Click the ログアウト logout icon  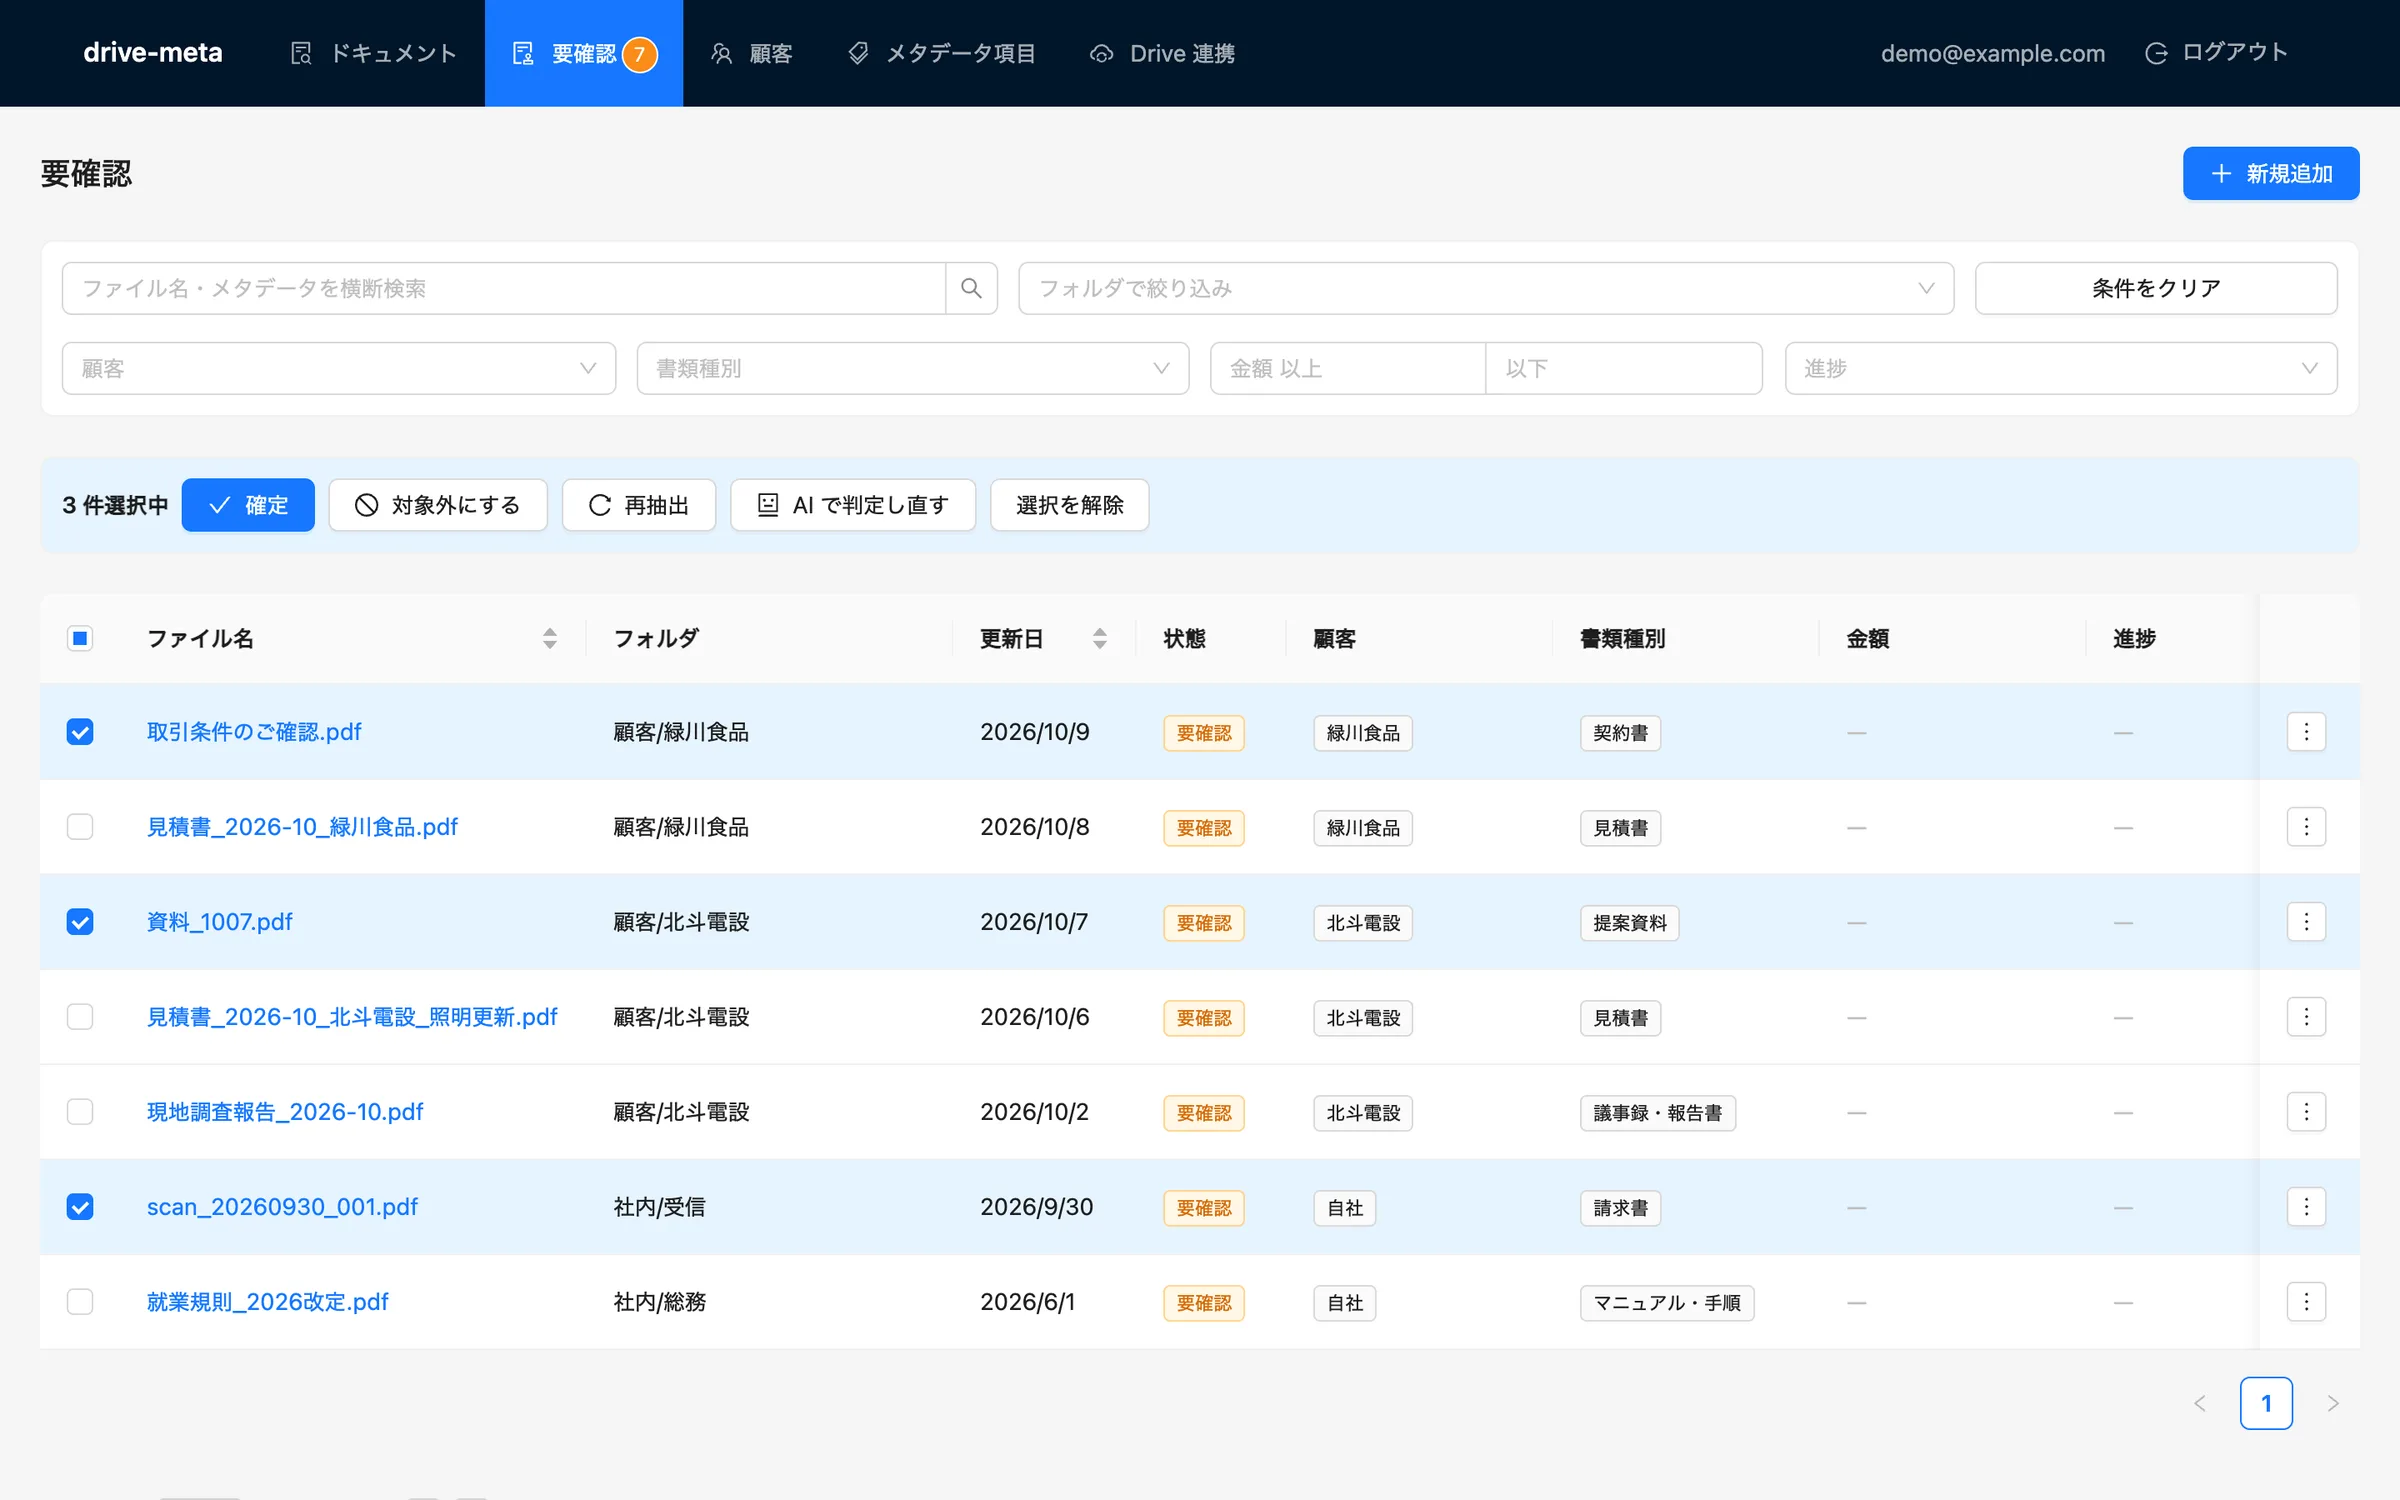pos(2156,53)
